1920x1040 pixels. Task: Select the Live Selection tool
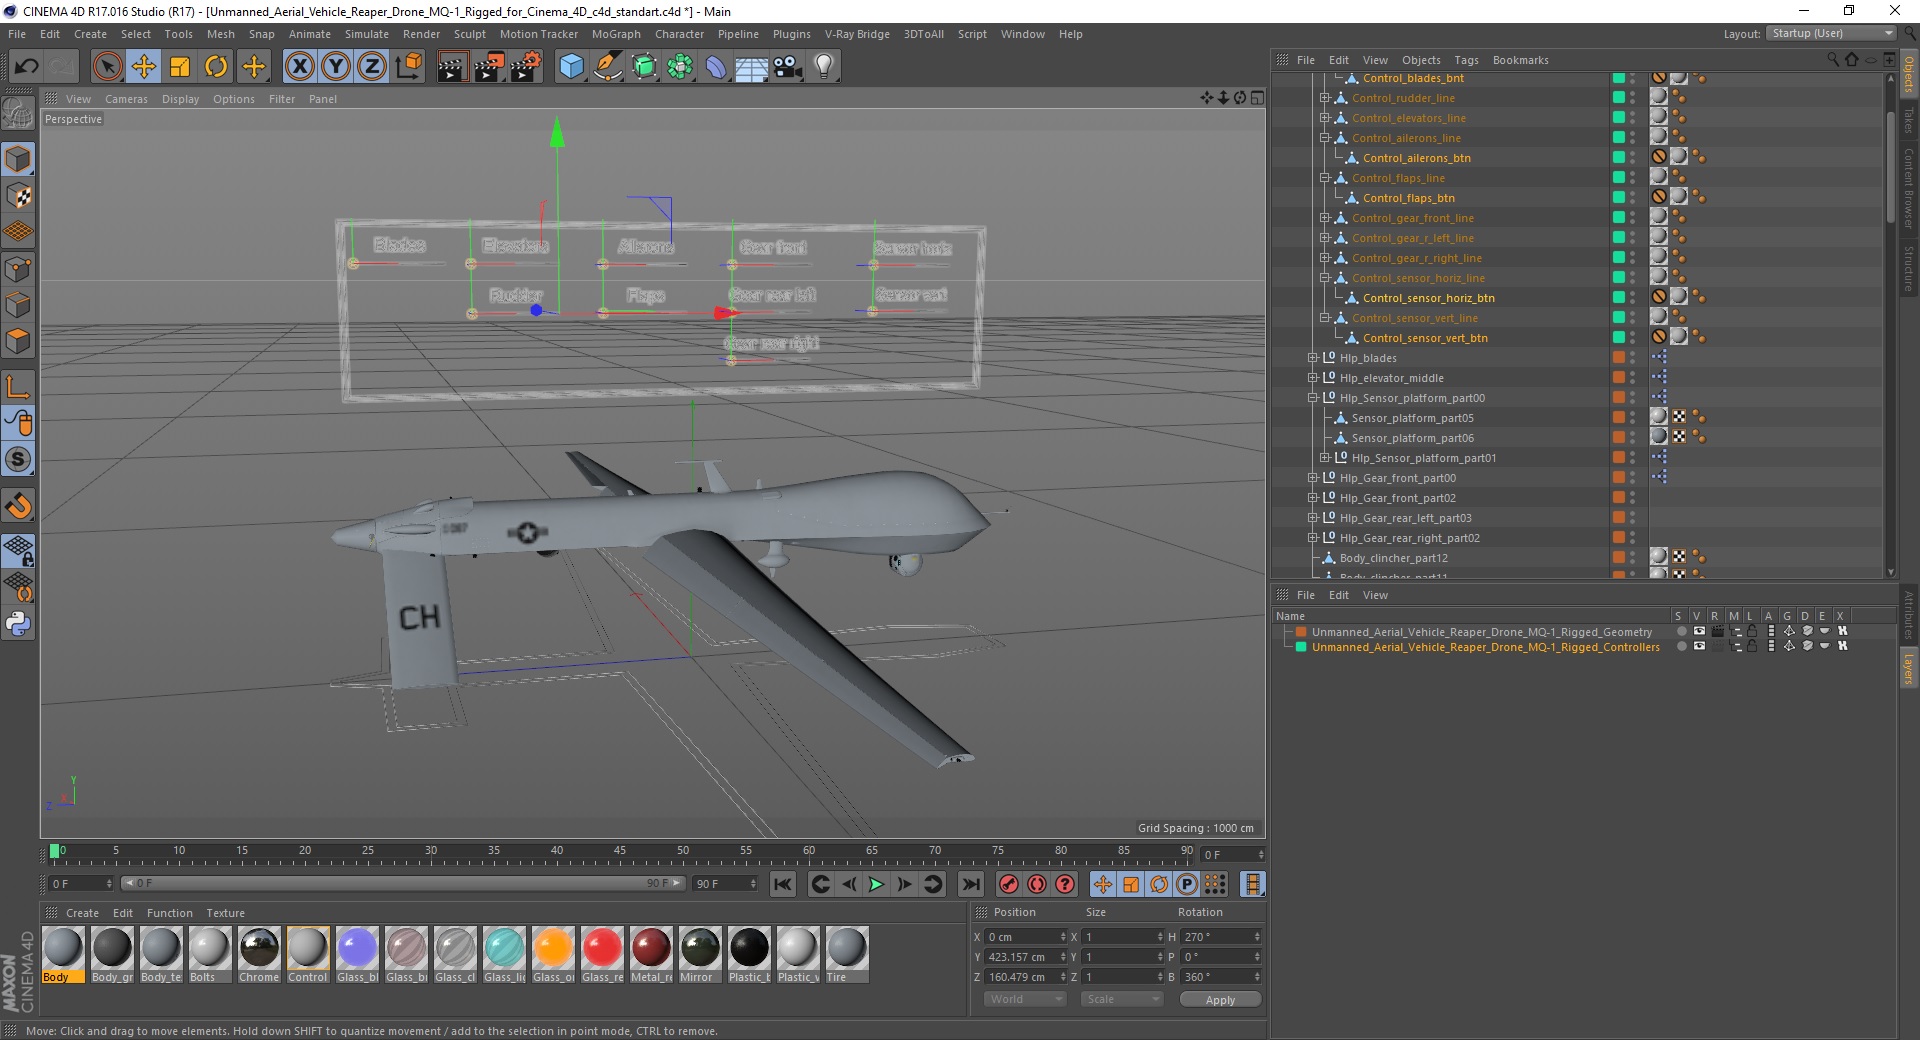click(x=107, y=67)
